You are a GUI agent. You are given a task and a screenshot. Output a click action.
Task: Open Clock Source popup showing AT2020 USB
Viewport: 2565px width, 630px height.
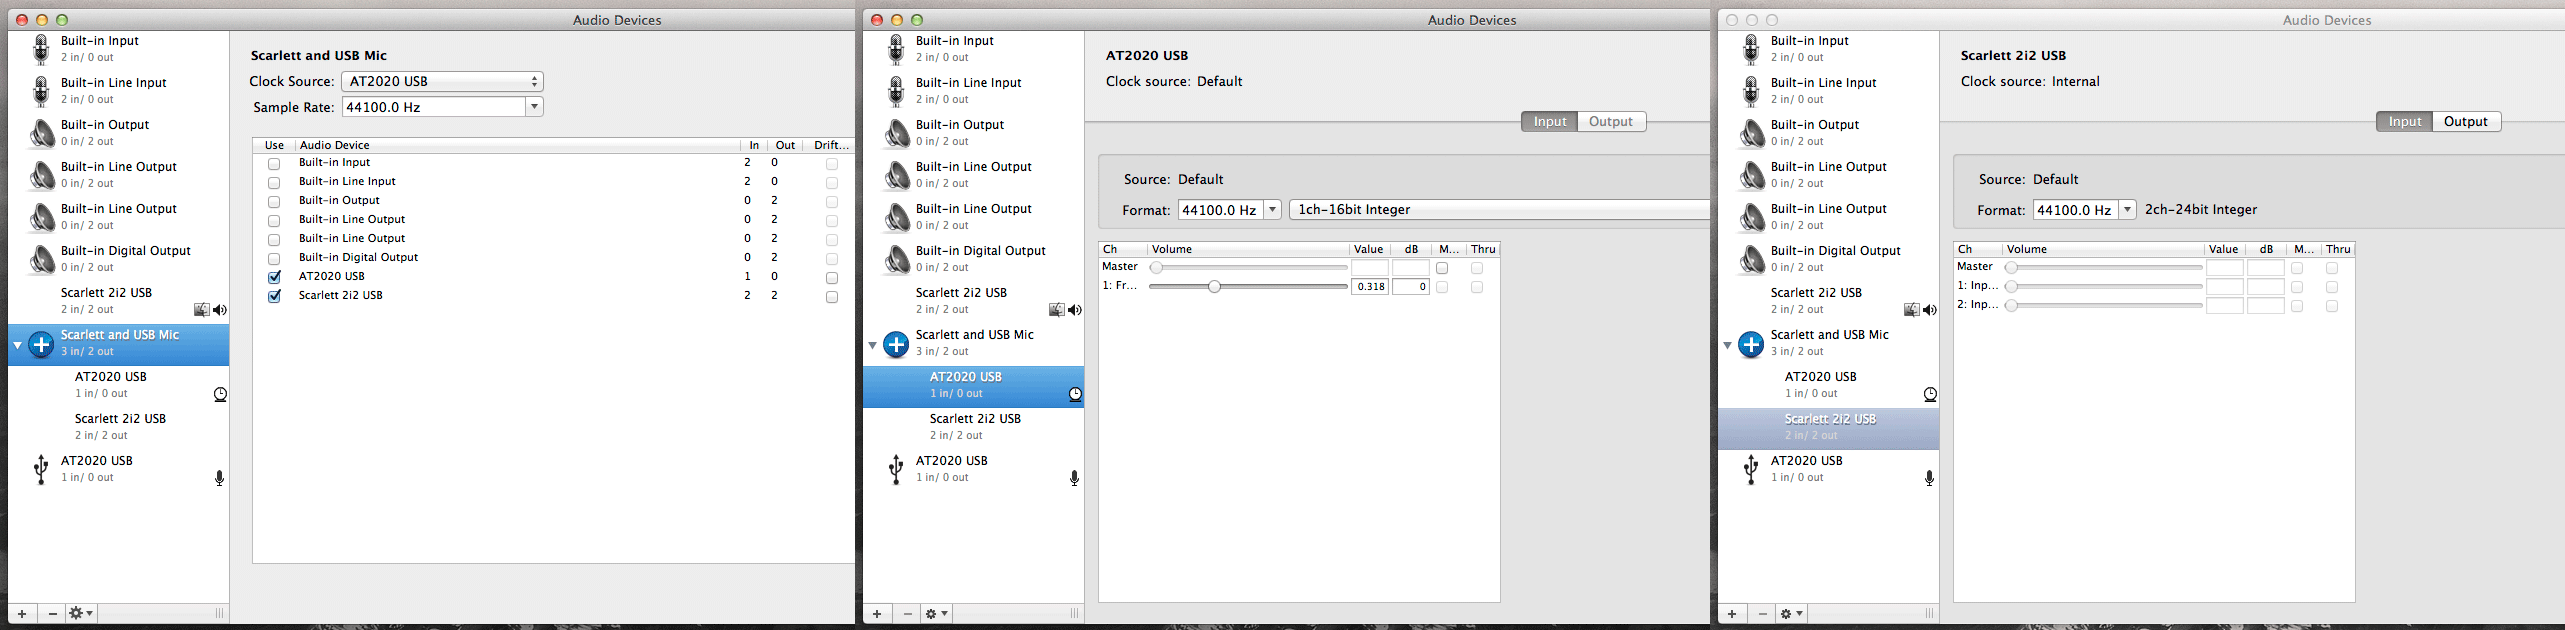[442, 81]
